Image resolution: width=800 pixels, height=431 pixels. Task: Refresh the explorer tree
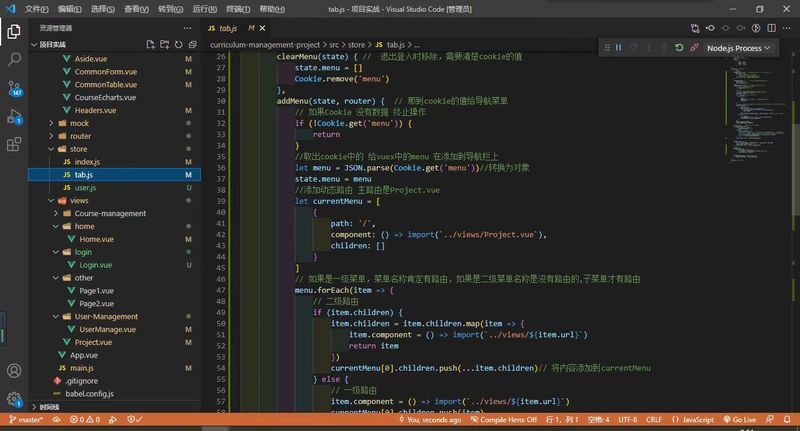[x=179, y=44]
